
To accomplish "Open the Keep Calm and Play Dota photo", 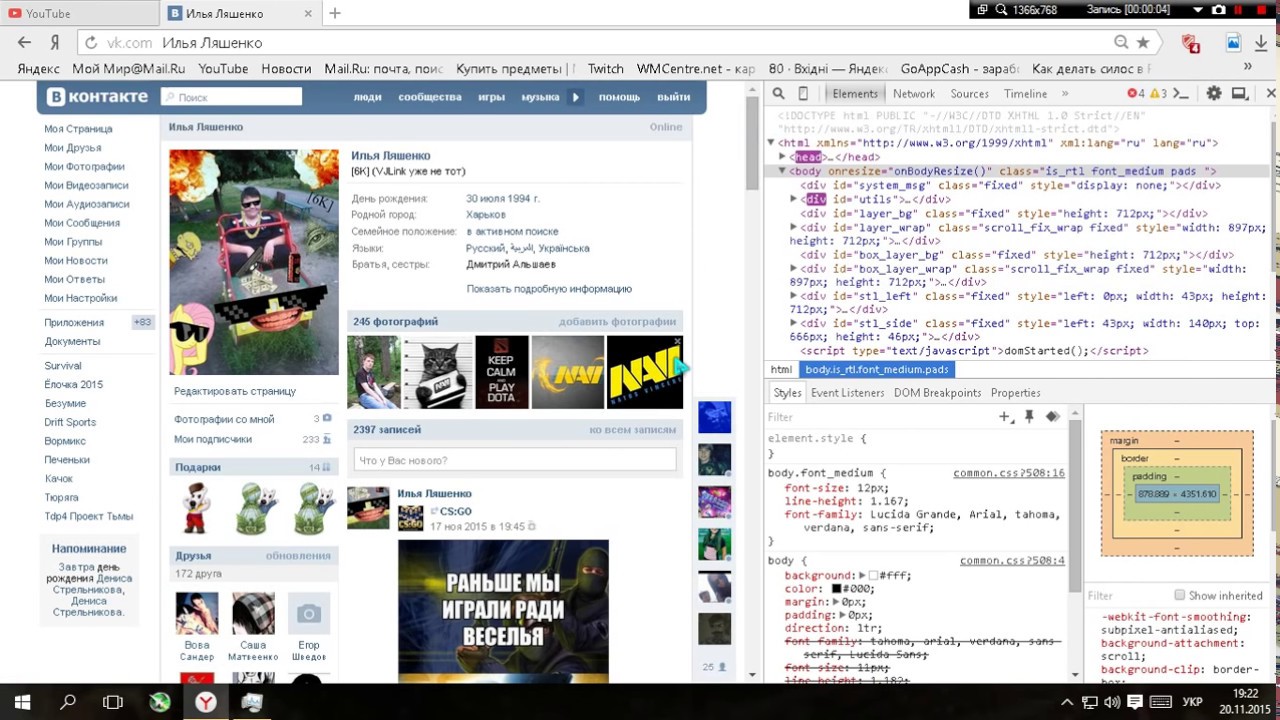I will [501, 372].
